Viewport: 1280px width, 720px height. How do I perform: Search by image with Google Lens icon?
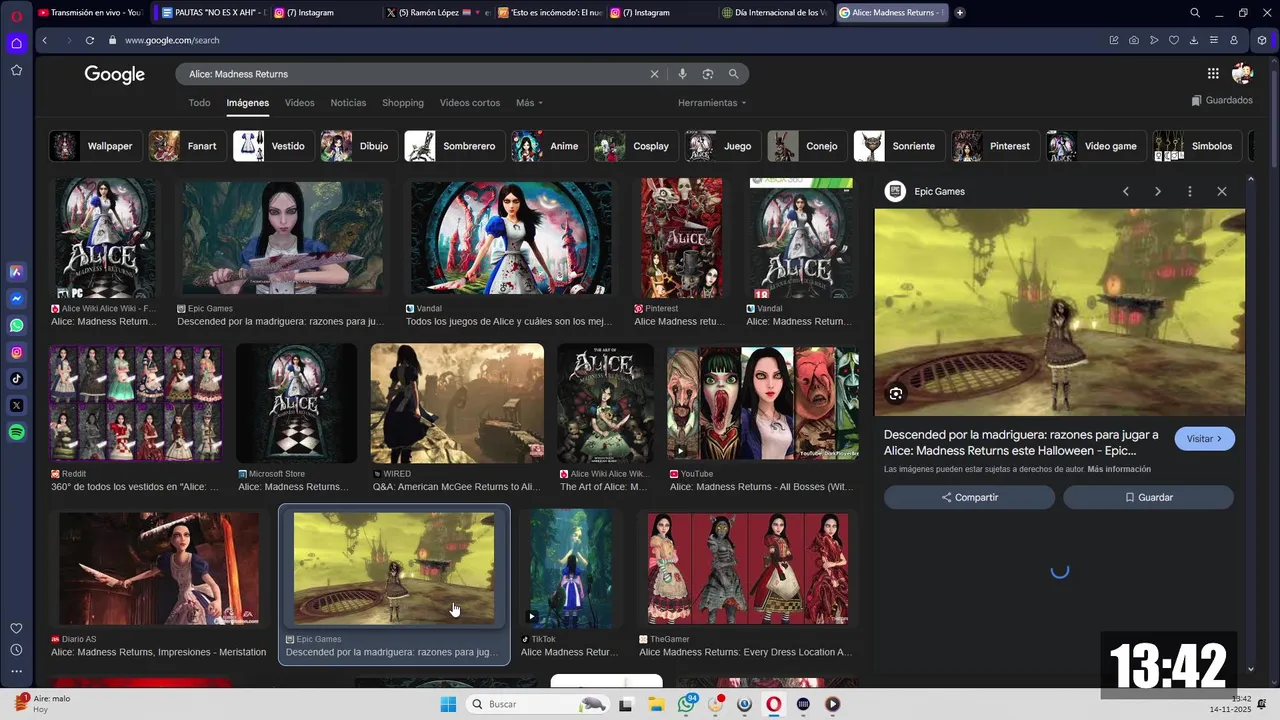tap(708, 74)
